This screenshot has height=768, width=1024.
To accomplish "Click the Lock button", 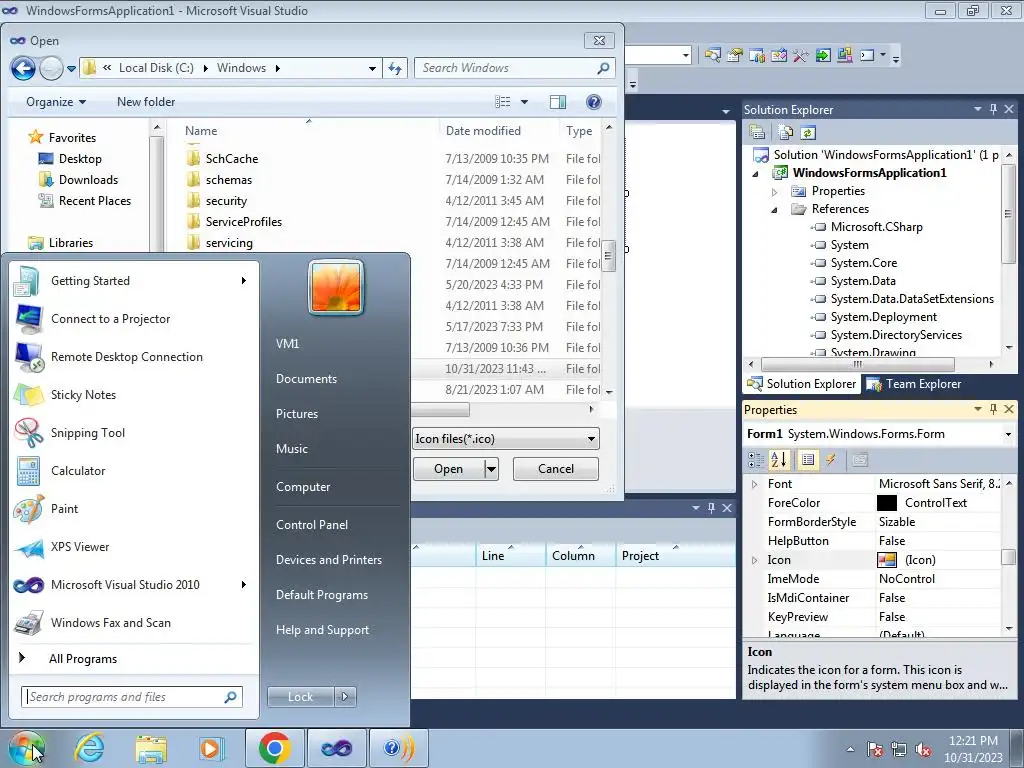I will point(300,697).
